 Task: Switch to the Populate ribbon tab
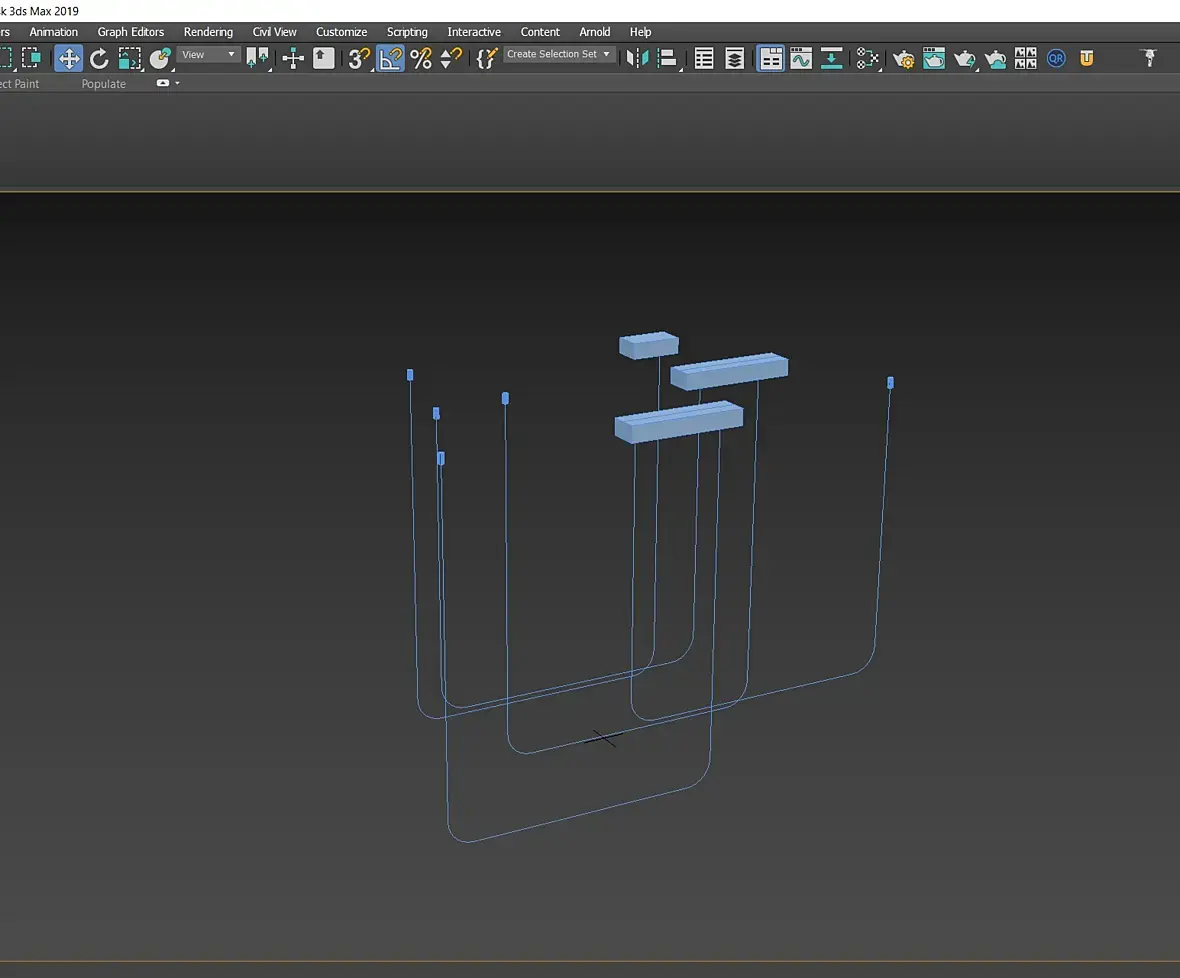click(103, 84)
